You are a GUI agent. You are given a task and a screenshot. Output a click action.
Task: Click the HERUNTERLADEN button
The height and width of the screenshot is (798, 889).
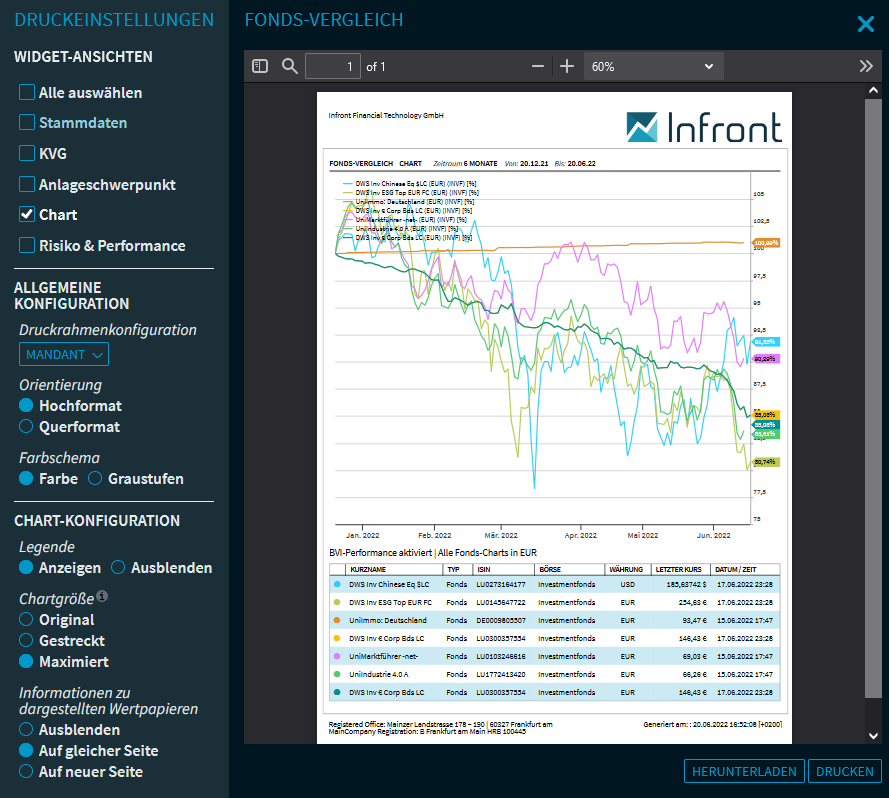coord(744,771)
